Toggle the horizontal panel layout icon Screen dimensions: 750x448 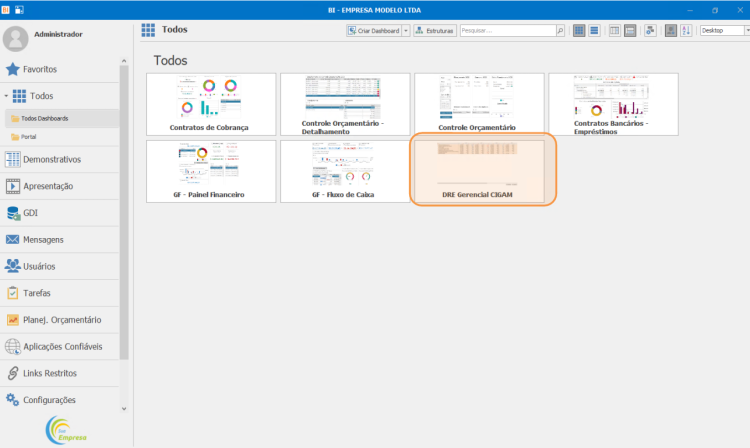(x=630, y=31)
